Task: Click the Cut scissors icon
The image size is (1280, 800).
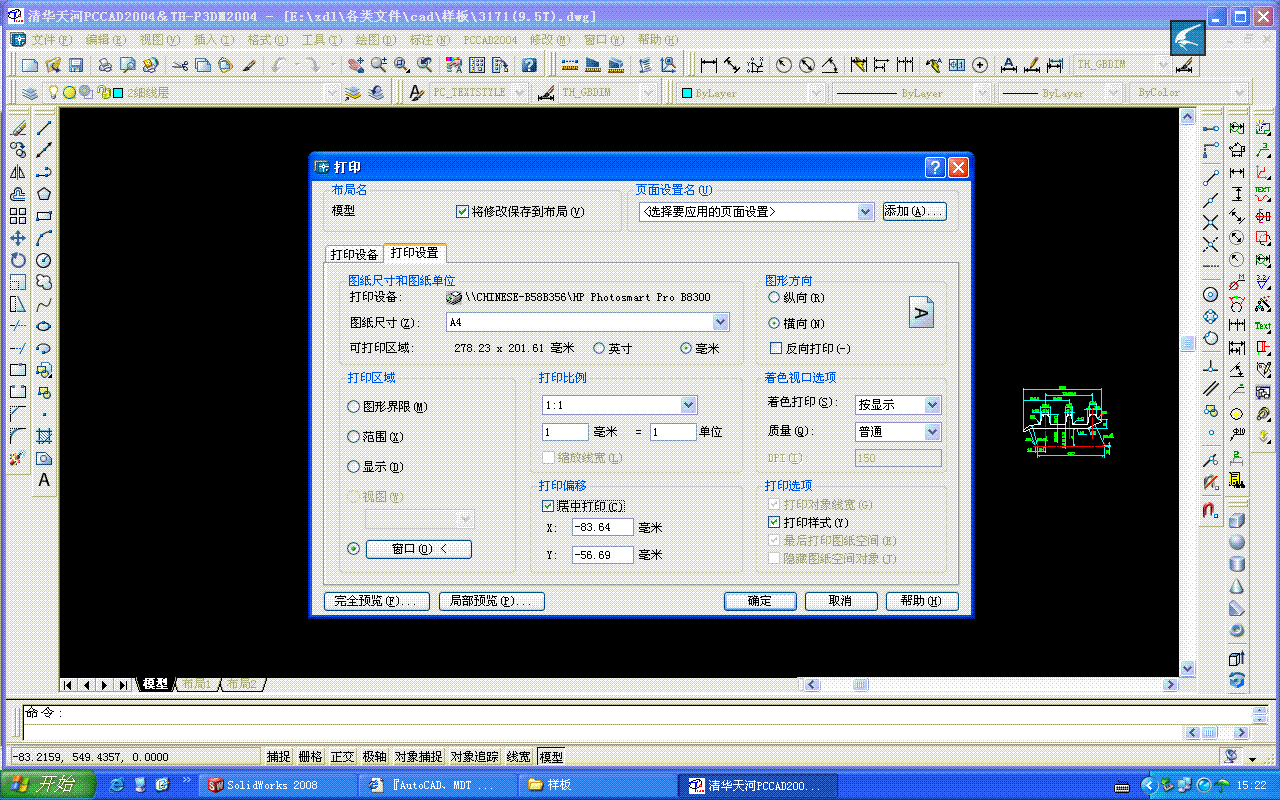Action: point(180,65)
